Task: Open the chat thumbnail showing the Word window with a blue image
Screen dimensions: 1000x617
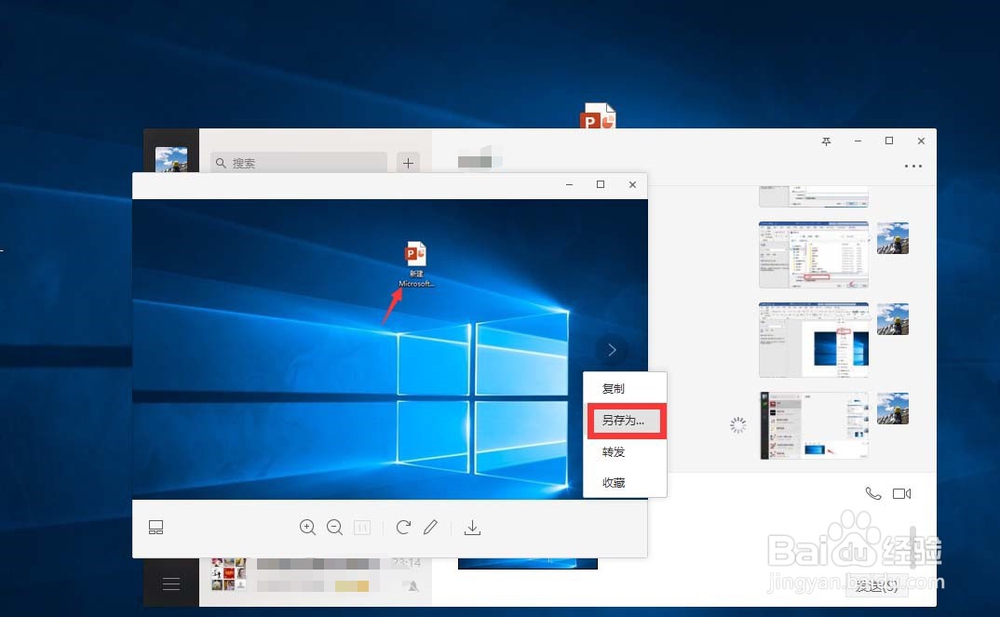Action: (x=813, y=340)
